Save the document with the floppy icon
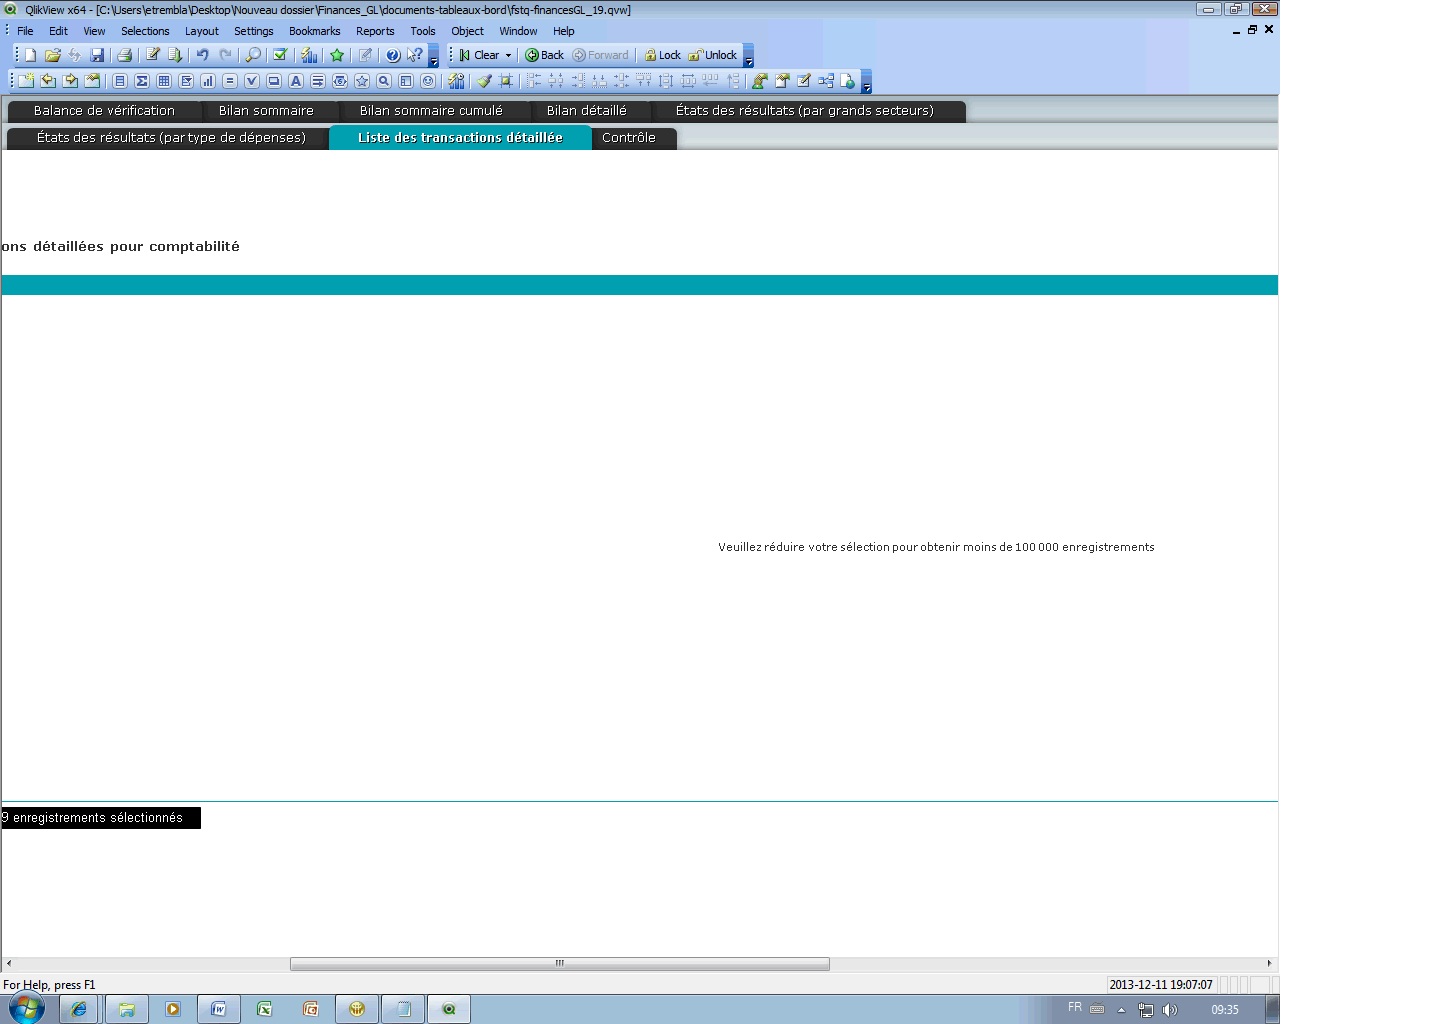Screen dimensions: 1440x1024 pos(97,55)
